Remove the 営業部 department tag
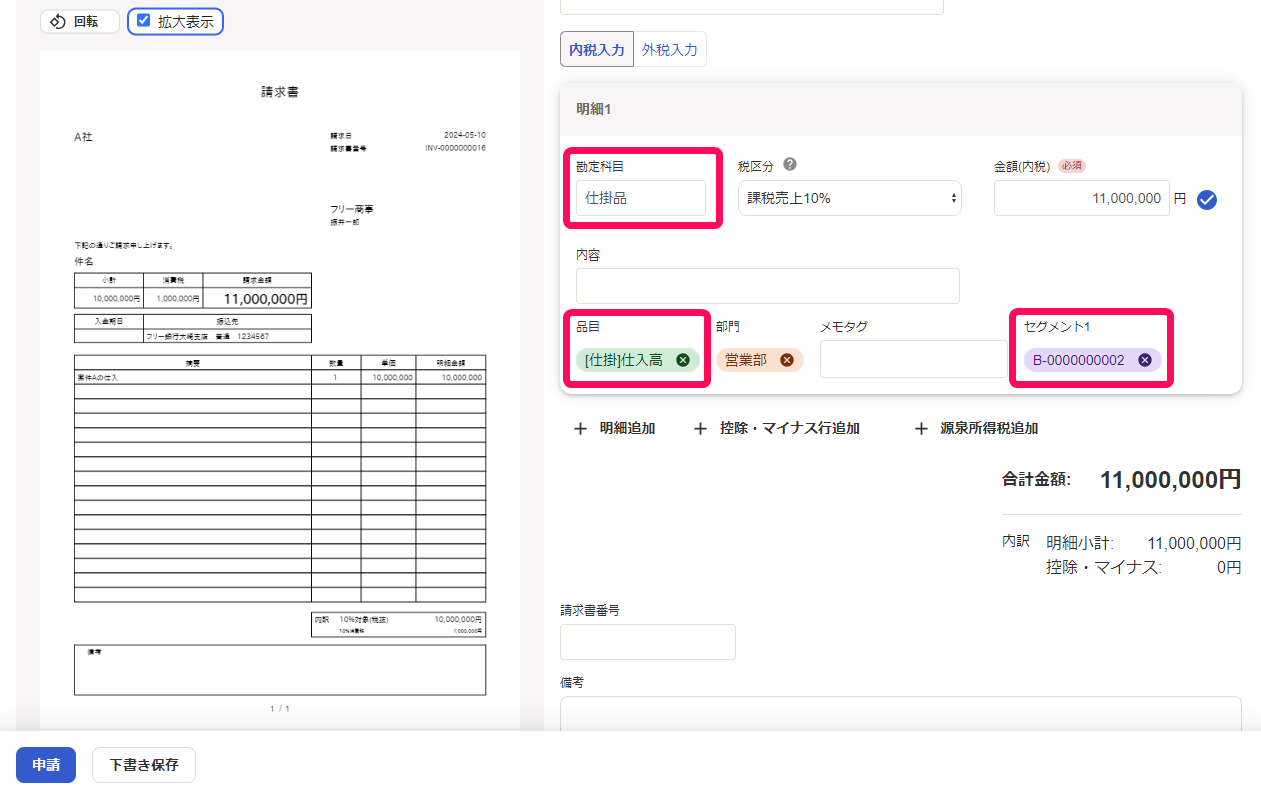This screenshot has height=795, width=1261. [x=787, y=360]
